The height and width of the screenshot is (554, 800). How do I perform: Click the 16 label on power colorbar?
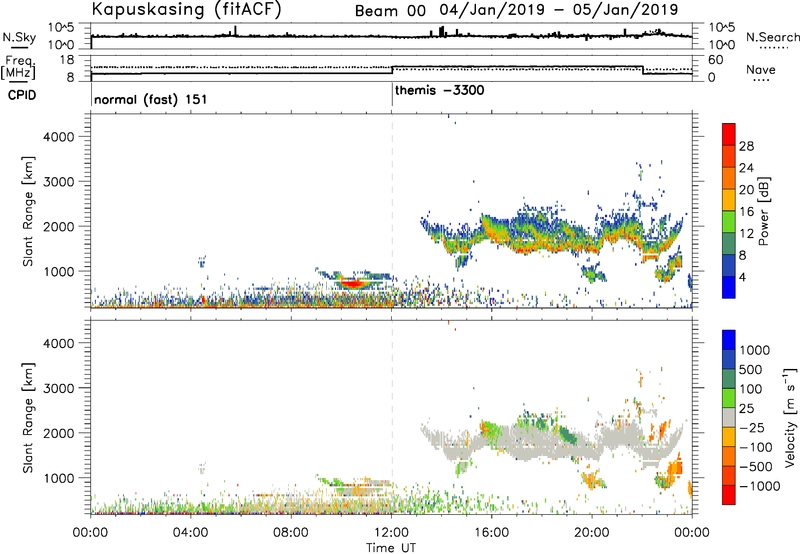[746, 212]
